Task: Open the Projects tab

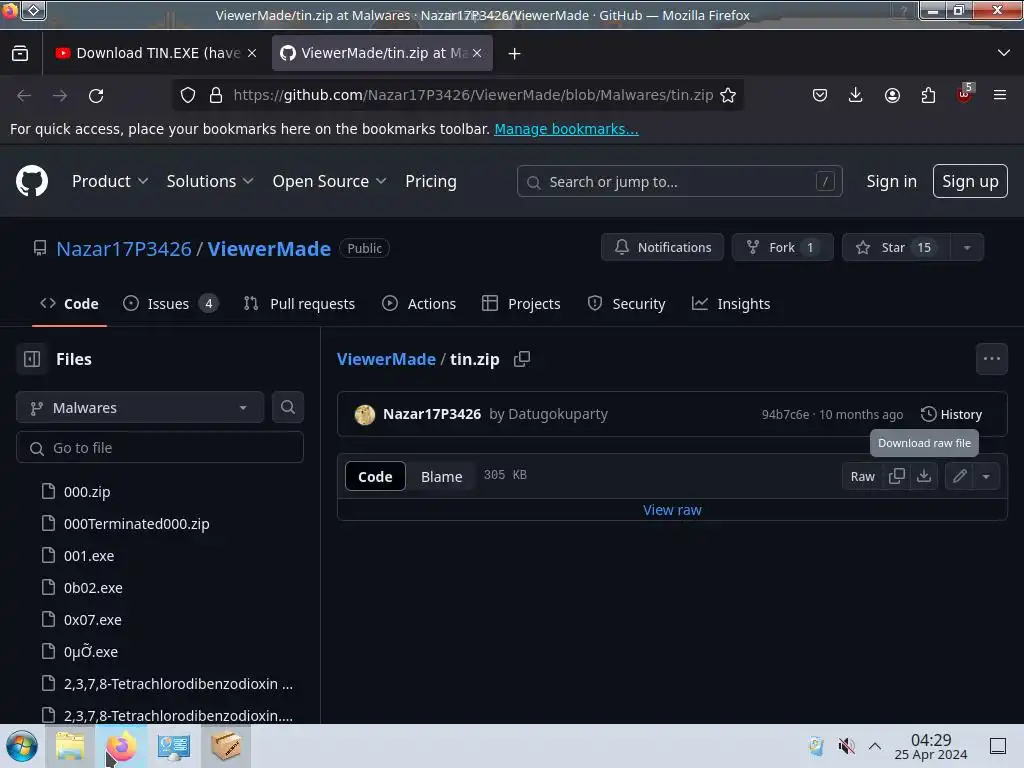Action: point(521,304)
